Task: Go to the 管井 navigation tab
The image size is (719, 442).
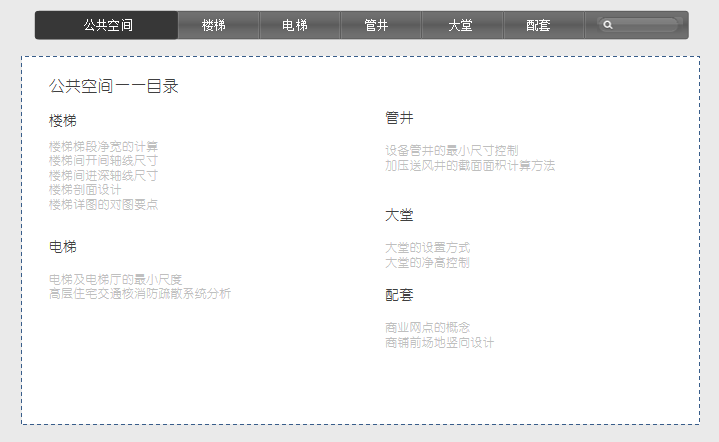Action: pyautogui.click(x=376, y=25)
